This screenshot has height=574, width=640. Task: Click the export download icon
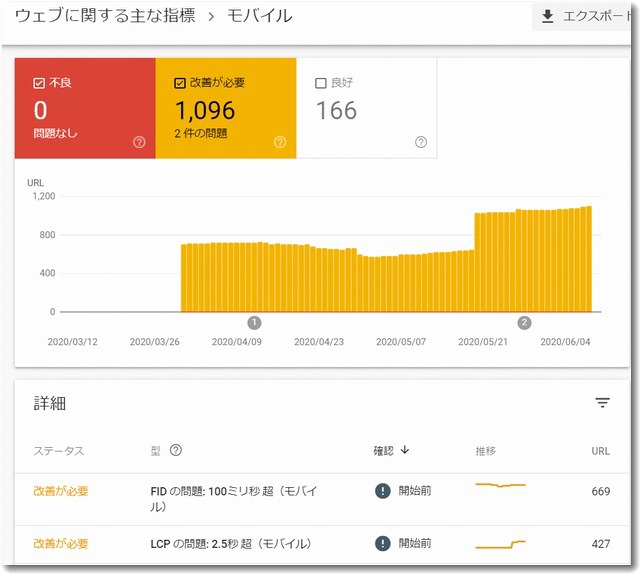(547, 17)
